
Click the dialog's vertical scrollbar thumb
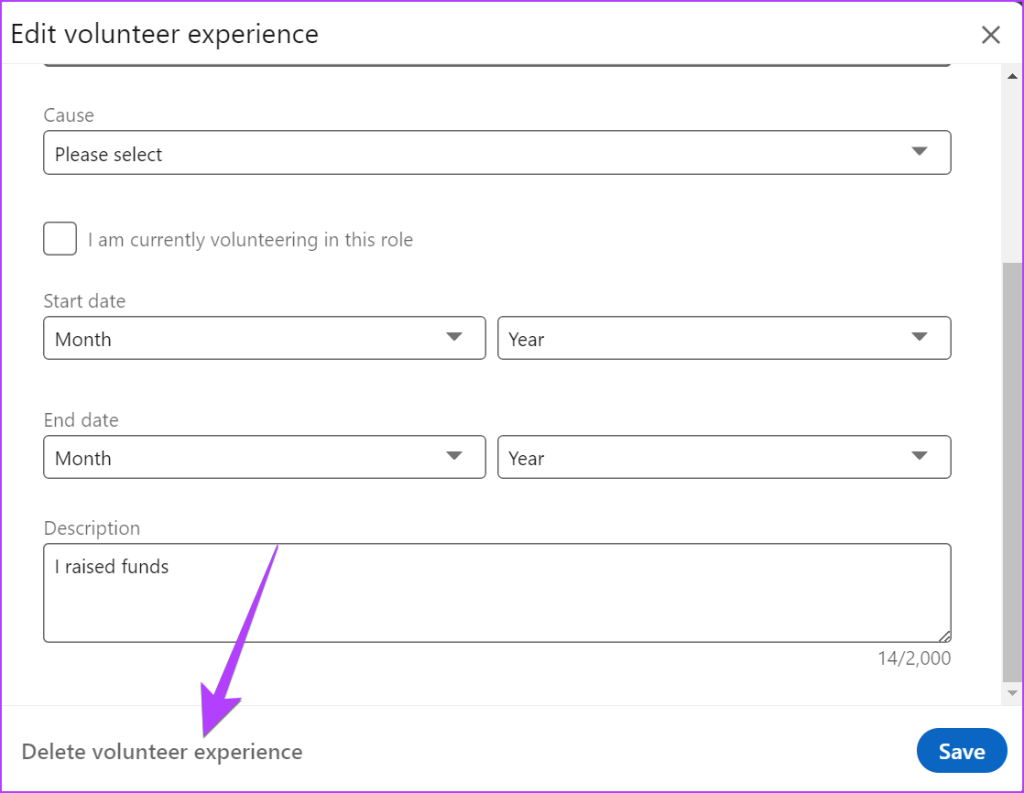point(1013,470)
